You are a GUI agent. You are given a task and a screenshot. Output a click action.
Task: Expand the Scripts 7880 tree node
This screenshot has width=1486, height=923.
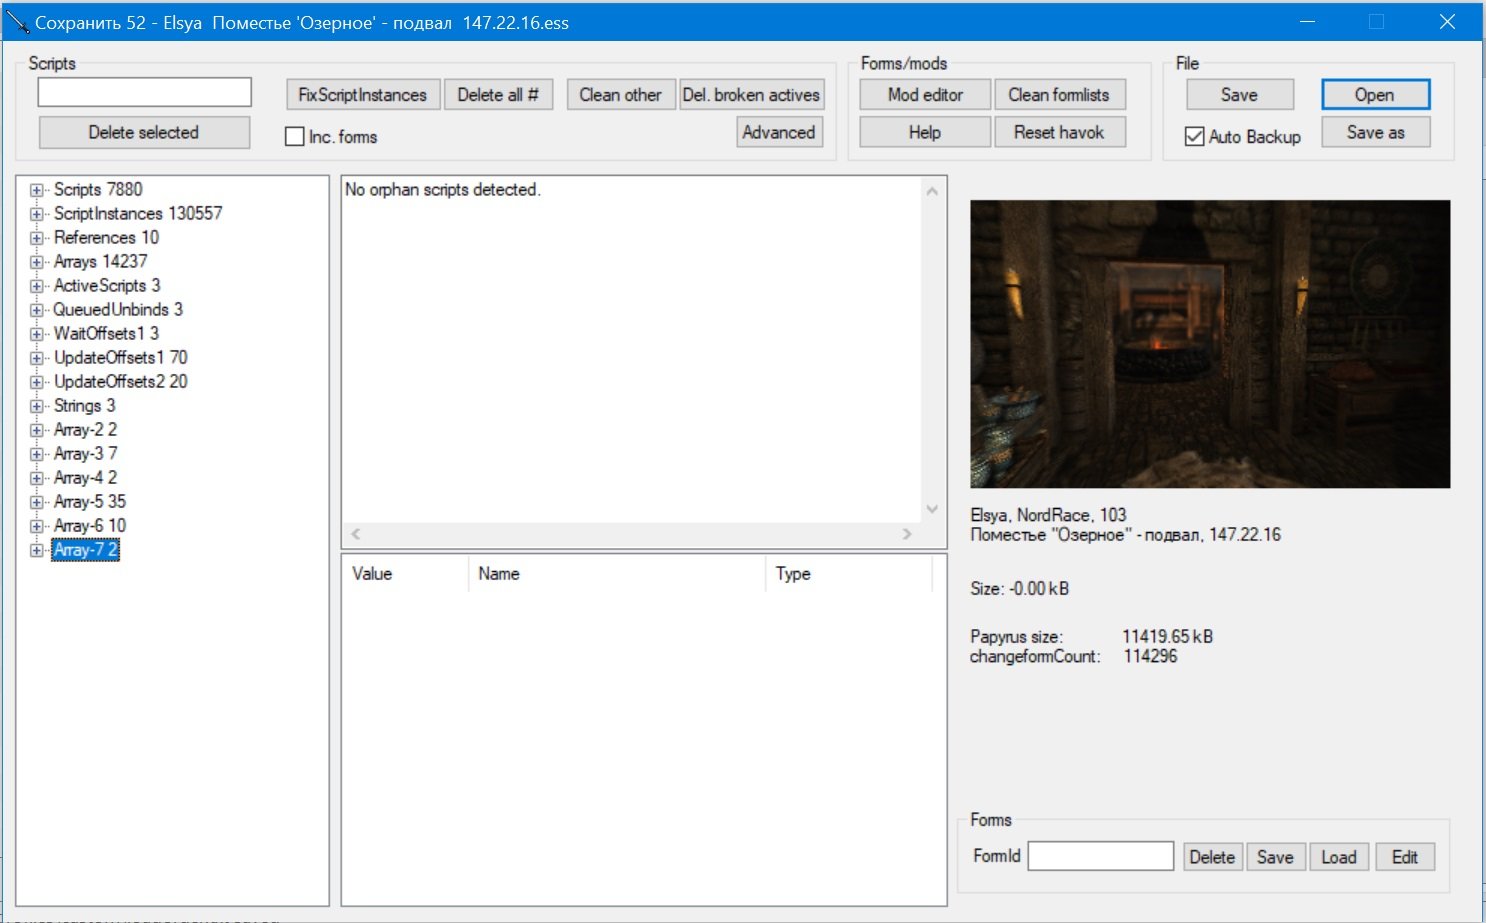click(37, 190)
